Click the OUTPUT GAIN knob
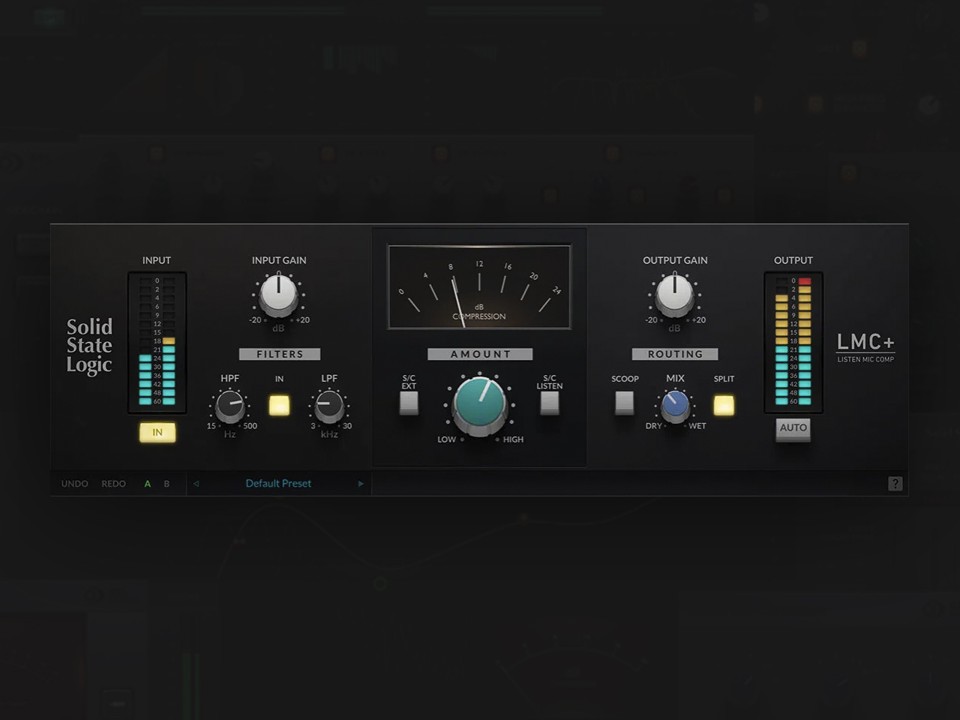The width and height of the screenshot is (960, 720). pyautogui.click(x=675, y=294)
